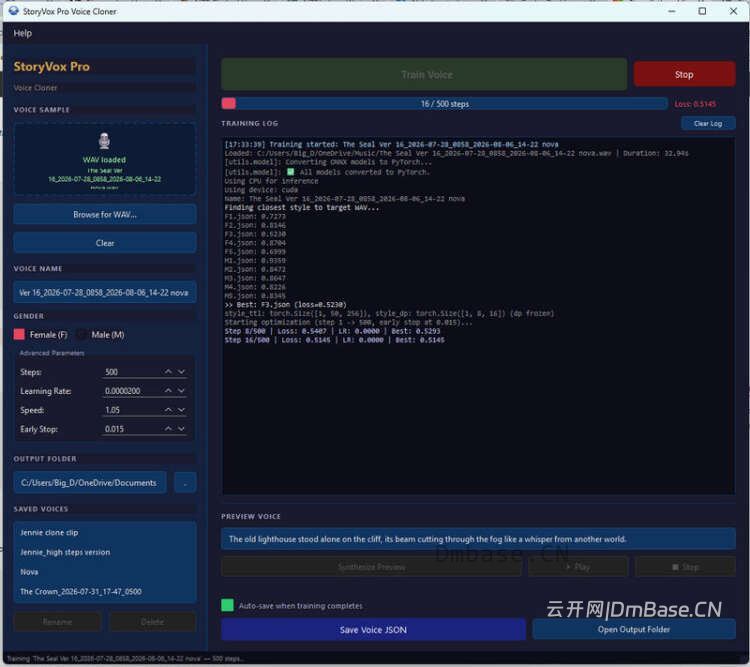Open the Help menu

22,33
